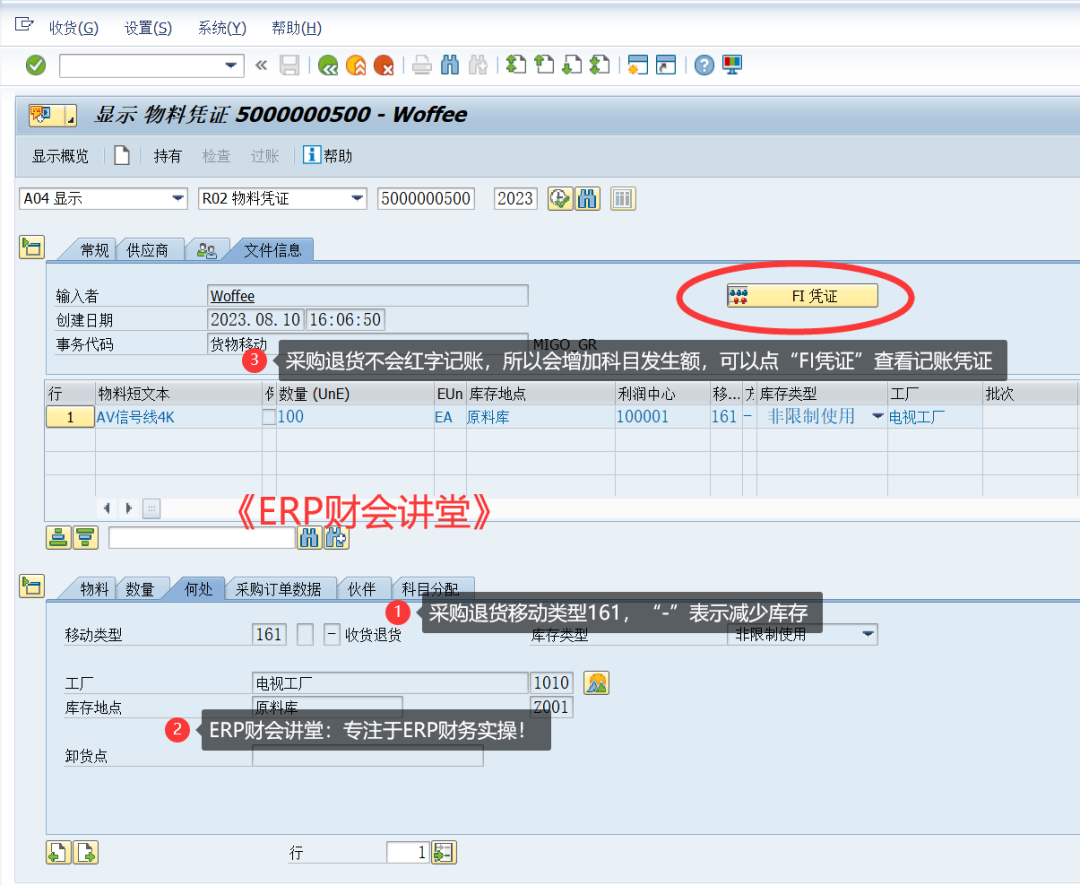Toggle the checkbox in the AV信号线4K row
The image size is (1080, 886).
click(x=268, y=417)
